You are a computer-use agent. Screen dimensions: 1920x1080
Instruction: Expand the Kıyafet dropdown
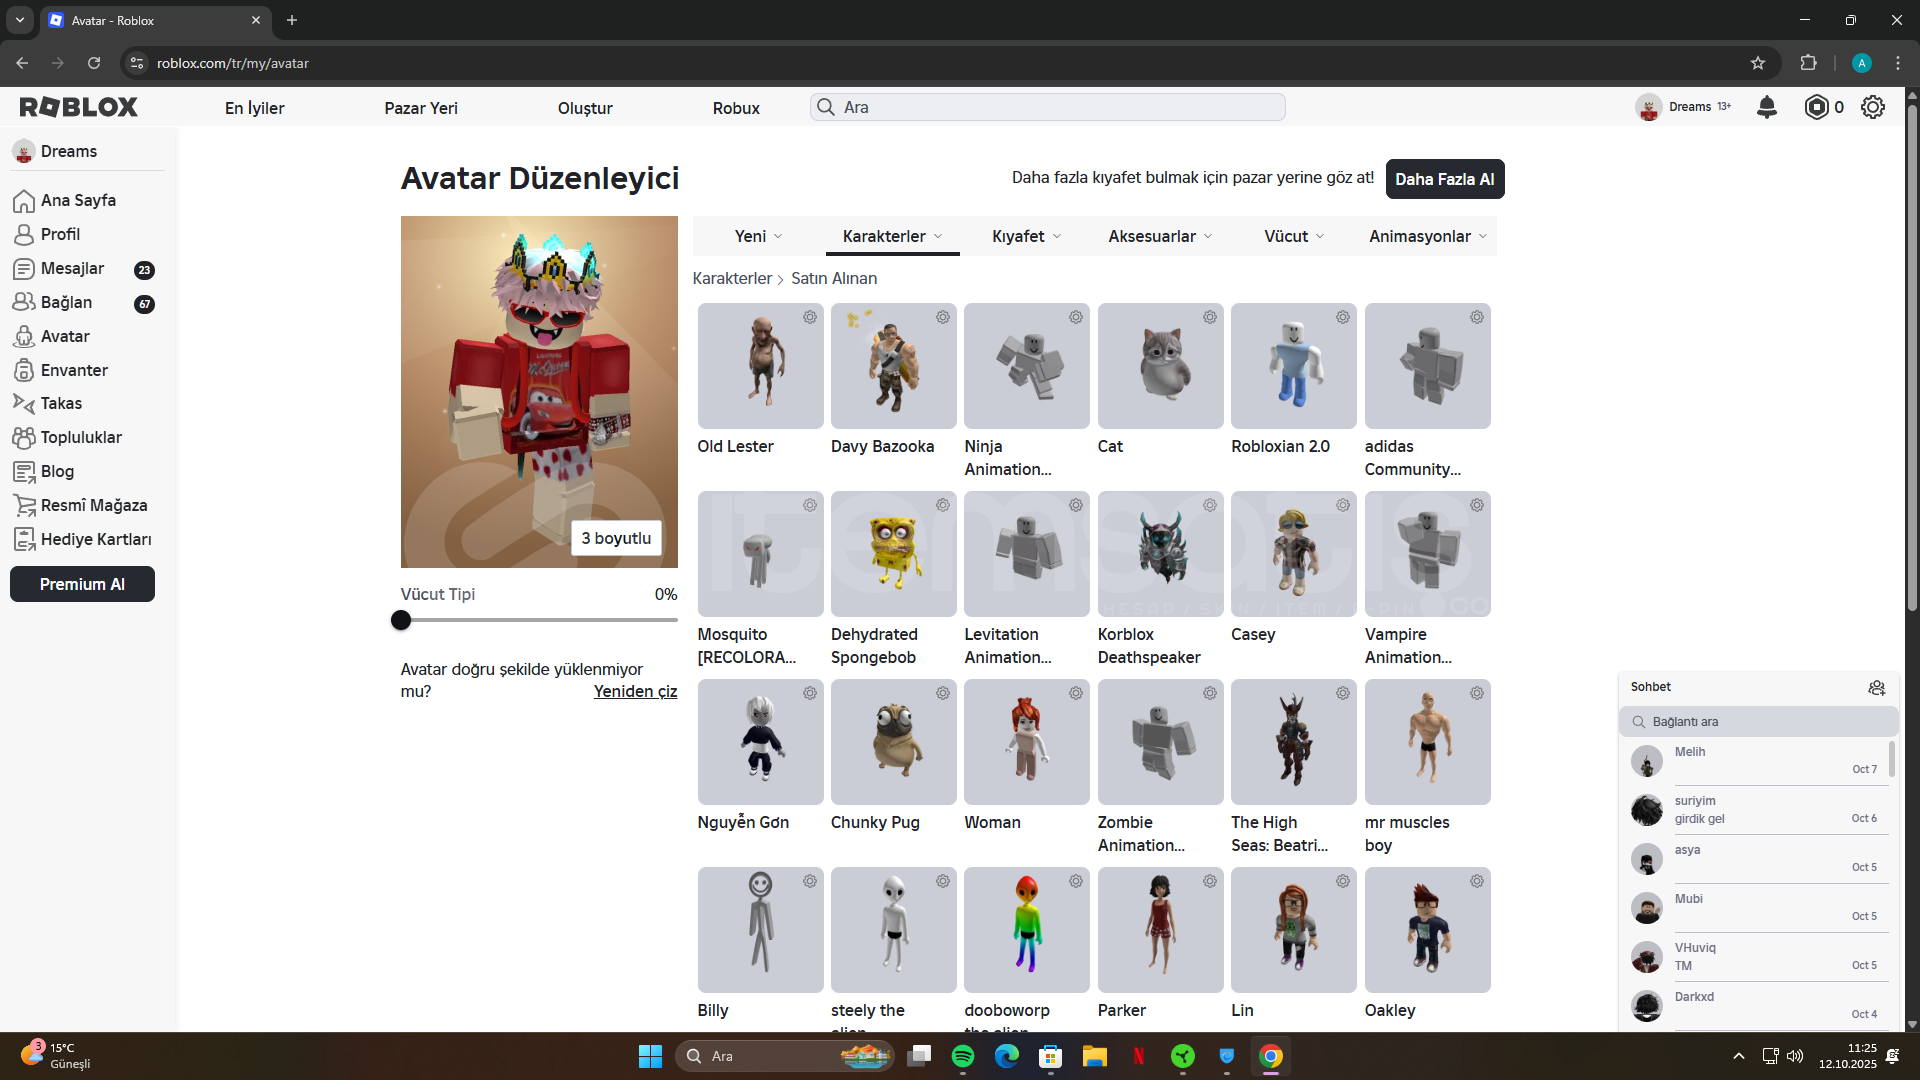pos(1026,236)
